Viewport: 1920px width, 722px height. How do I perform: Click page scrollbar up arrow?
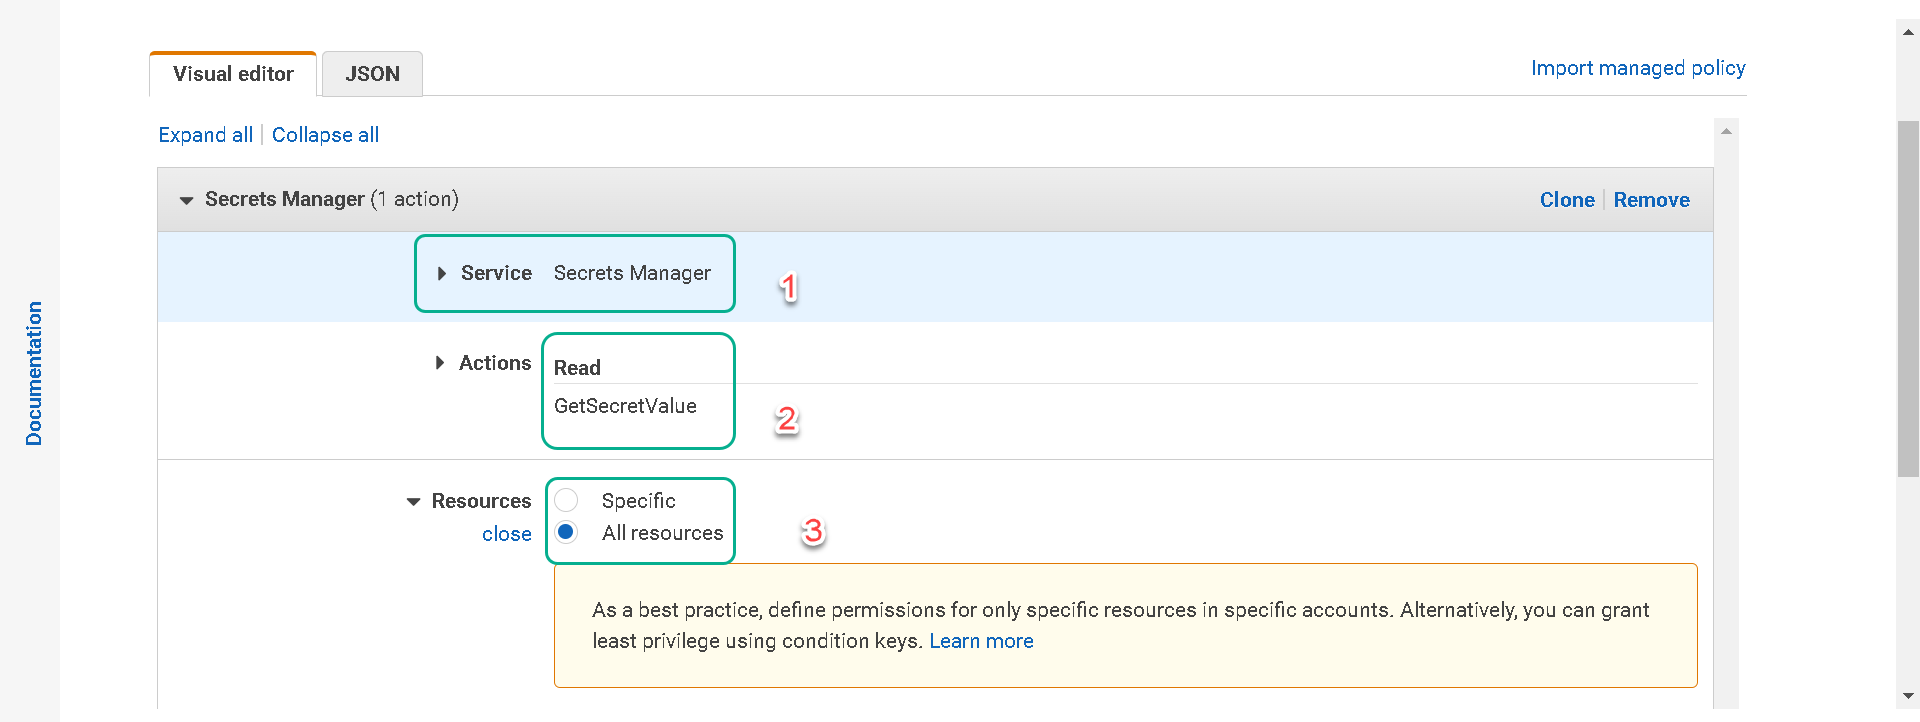[x=1908, y=32]
